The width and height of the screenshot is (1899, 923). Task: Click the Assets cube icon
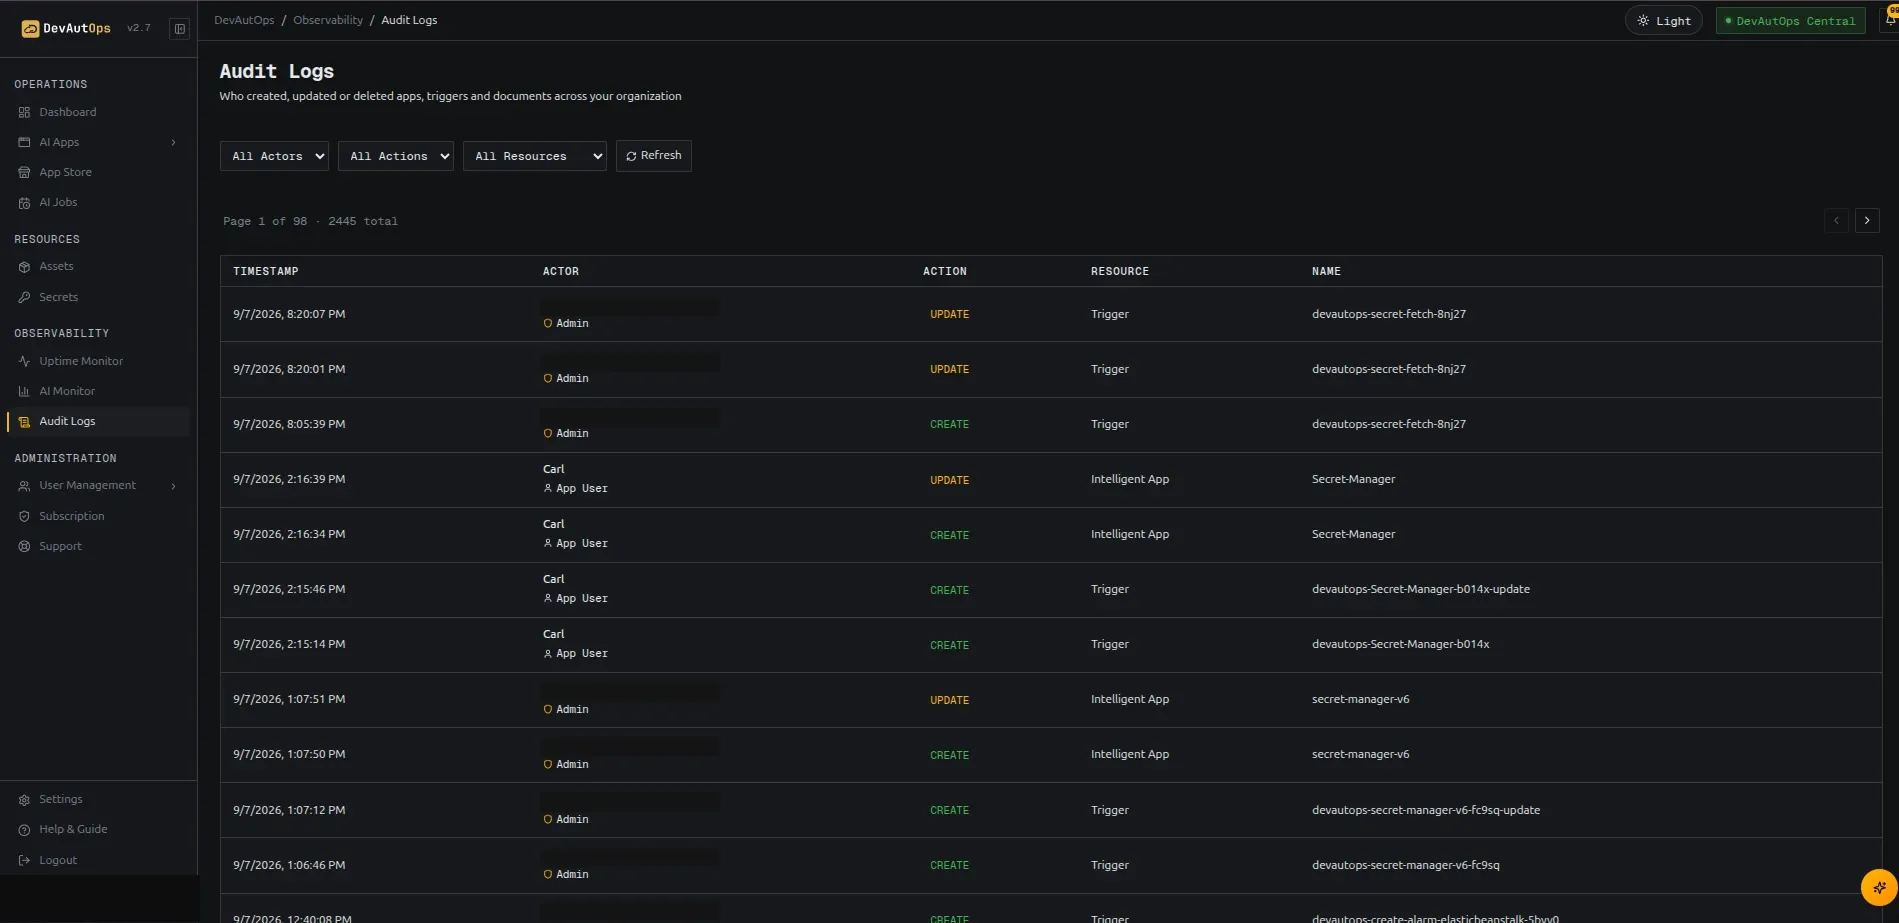click(24, 267)
